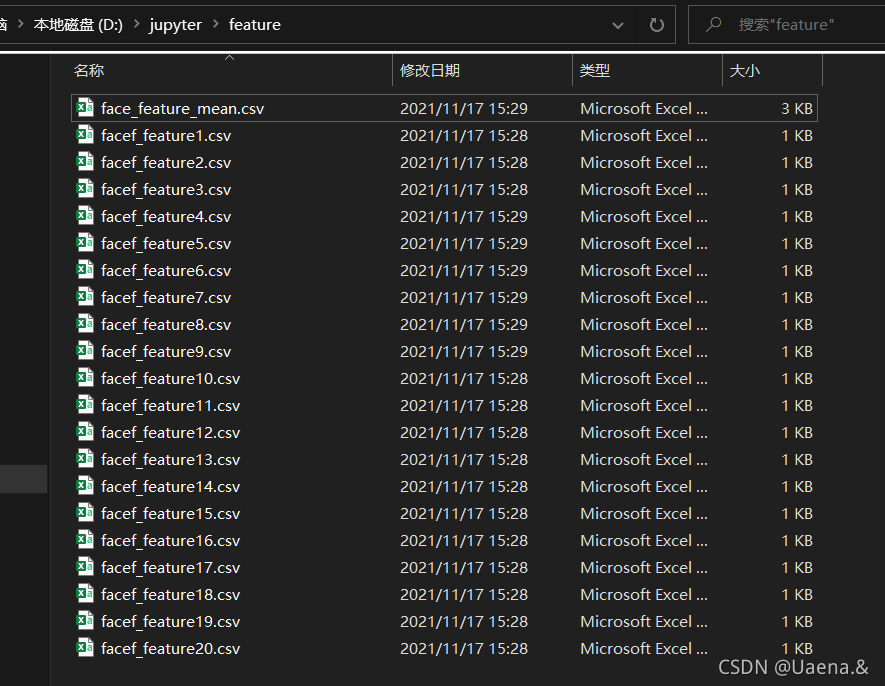Select file name facef_feature11.csv

(x=170, y=406)
